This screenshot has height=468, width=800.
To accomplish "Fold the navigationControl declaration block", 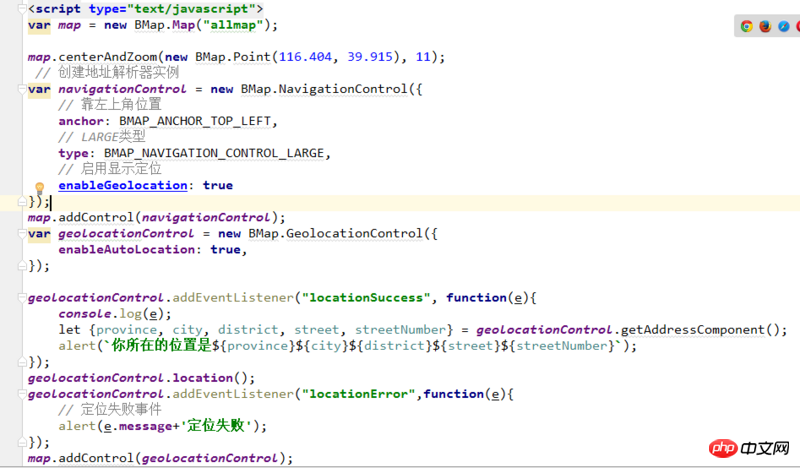I will 22,89.
